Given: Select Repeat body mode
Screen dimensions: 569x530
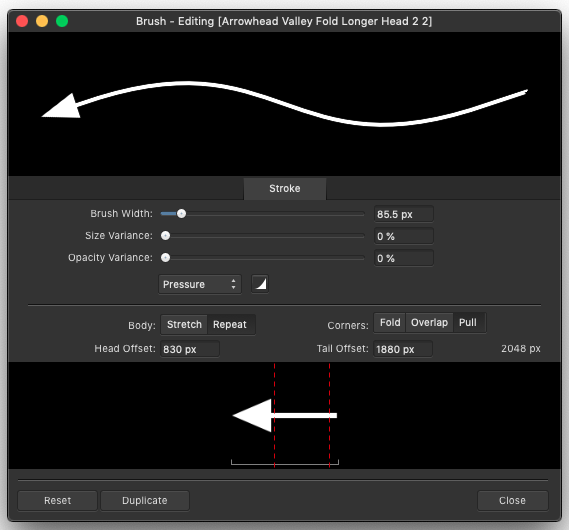Looking at the screenshot, I should pyautogui.click(x=230, y=324).
